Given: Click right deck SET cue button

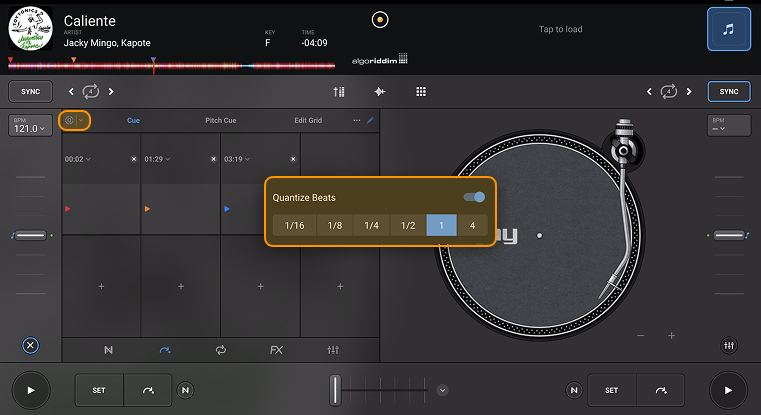Looking at the screenshot, I should [x=612, y=390].
